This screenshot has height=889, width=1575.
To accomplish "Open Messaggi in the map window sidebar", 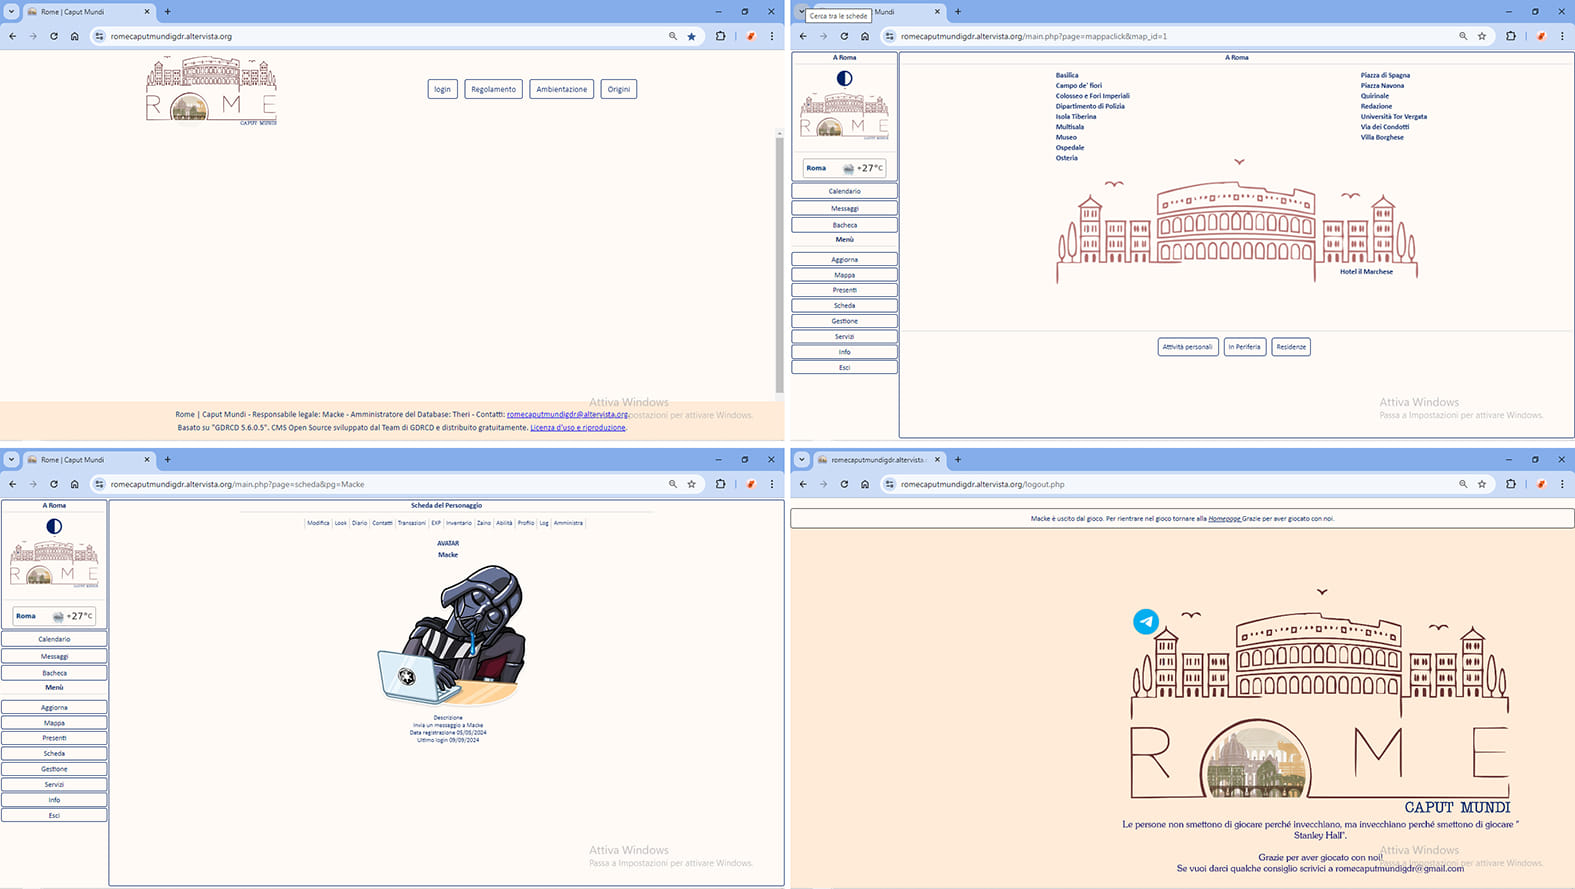I will (x=845, y=208).
